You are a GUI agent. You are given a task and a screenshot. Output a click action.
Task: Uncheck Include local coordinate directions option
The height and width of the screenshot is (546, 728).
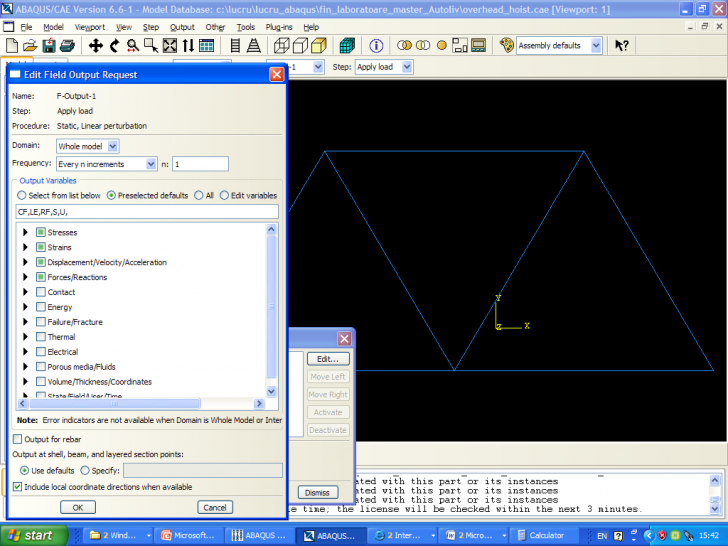tap(18, 487)
